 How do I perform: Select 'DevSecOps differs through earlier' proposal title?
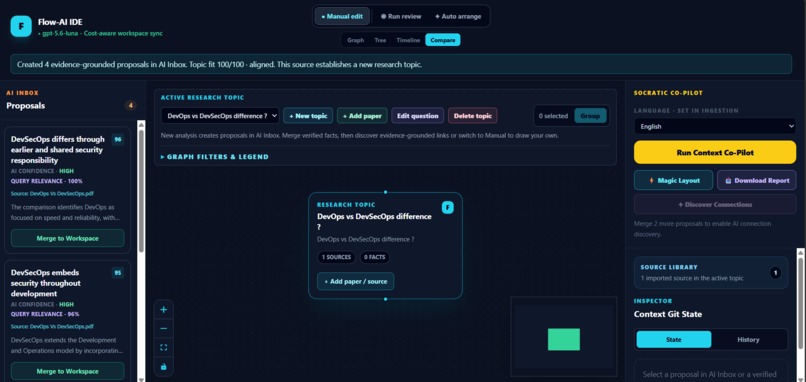pos(57,150)
